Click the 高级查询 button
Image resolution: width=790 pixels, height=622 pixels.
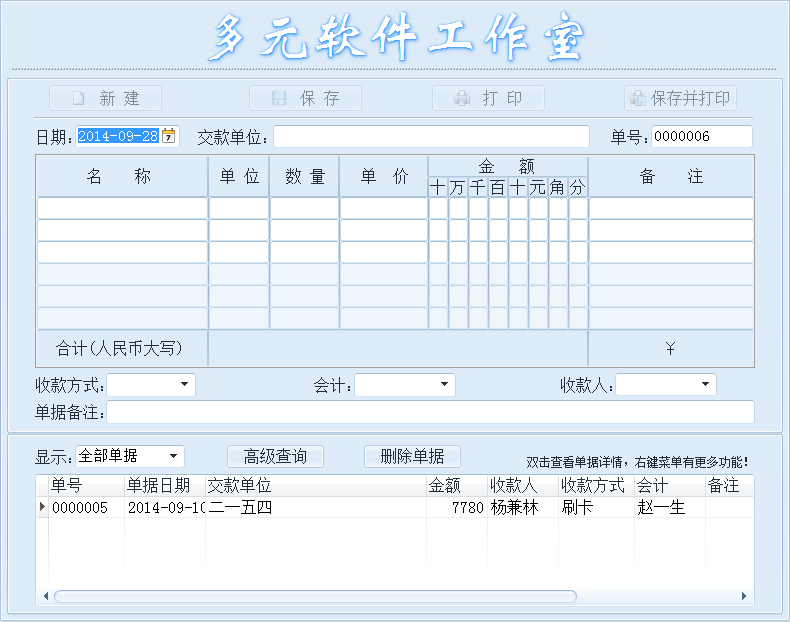tap(275, 456)
